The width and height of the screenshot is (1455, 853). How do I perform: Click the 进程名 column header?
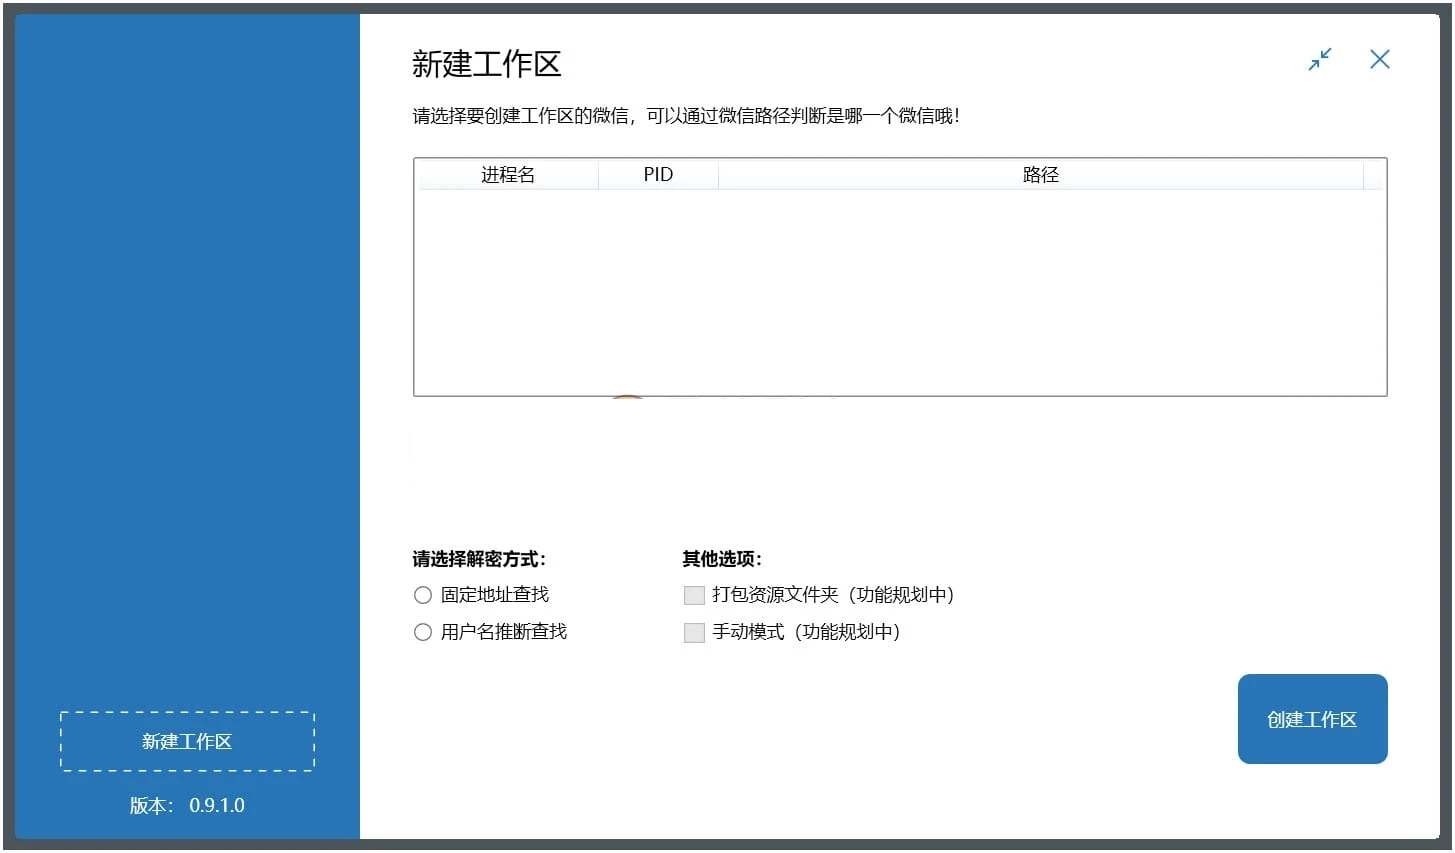(x=509, y=174)
